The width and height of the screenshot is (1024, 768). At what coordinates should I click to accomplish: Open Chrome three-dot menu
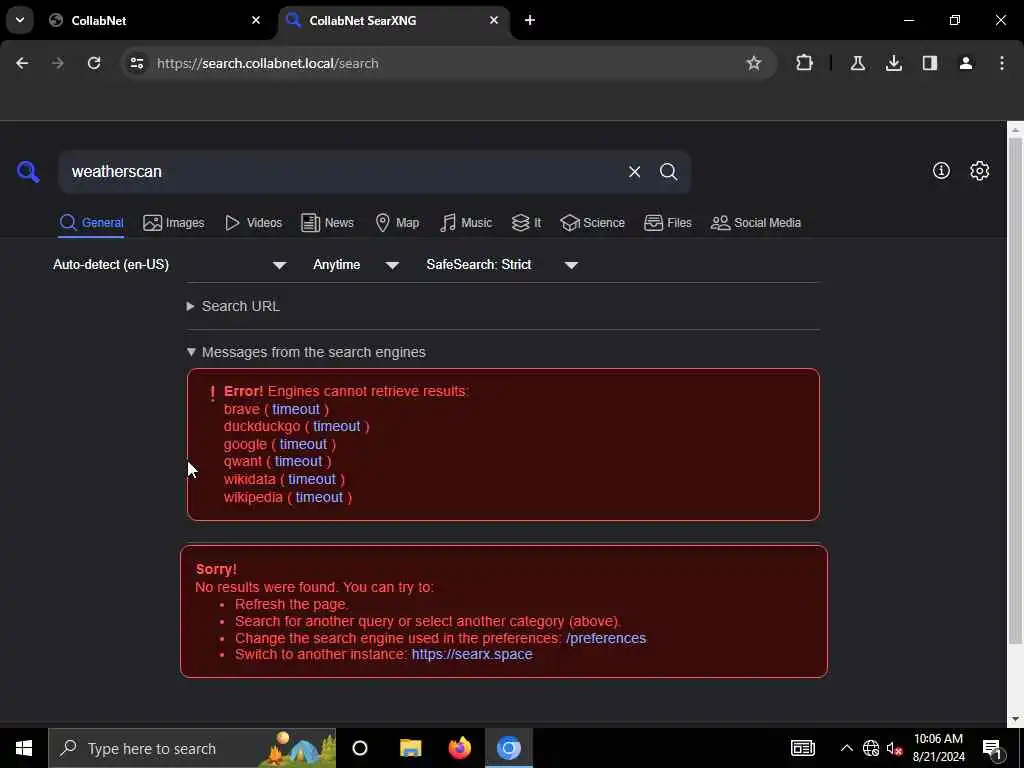coord(1001,63)
